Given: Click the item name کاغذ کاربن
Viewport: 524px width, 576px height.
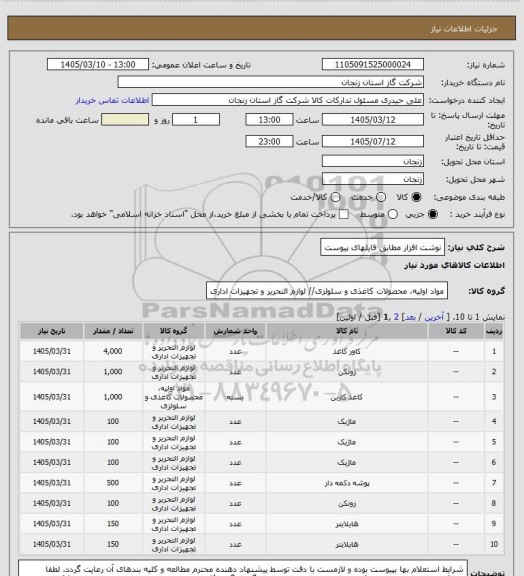Looking at the screenshot, I should pyautogui.click(x=347, y=397).
